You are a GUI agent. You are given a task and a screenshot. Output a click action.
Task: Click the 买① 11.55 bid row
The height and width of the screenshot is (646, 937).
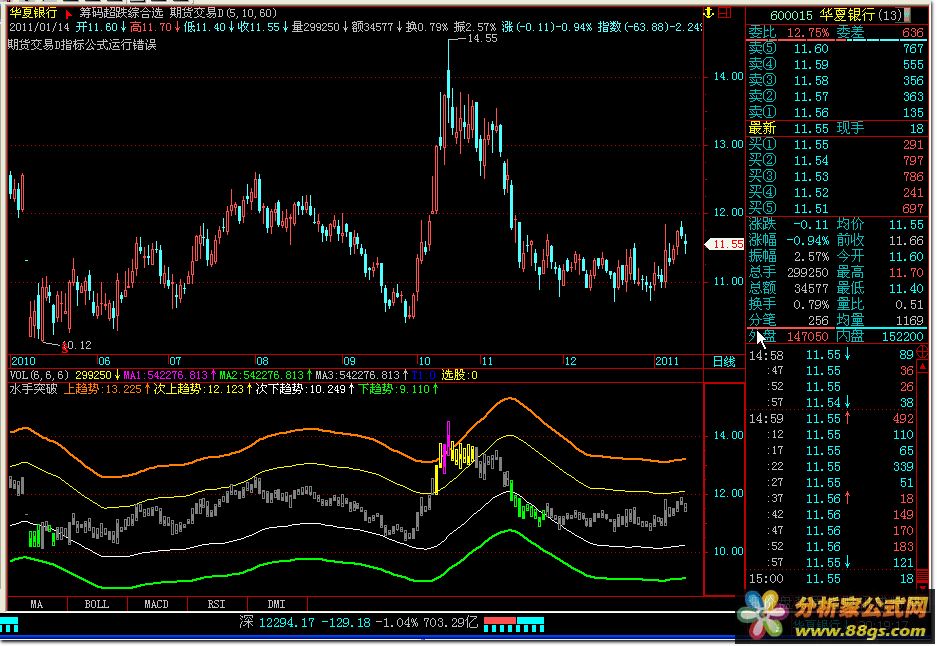pyautogui.click(x=836, y=145)
